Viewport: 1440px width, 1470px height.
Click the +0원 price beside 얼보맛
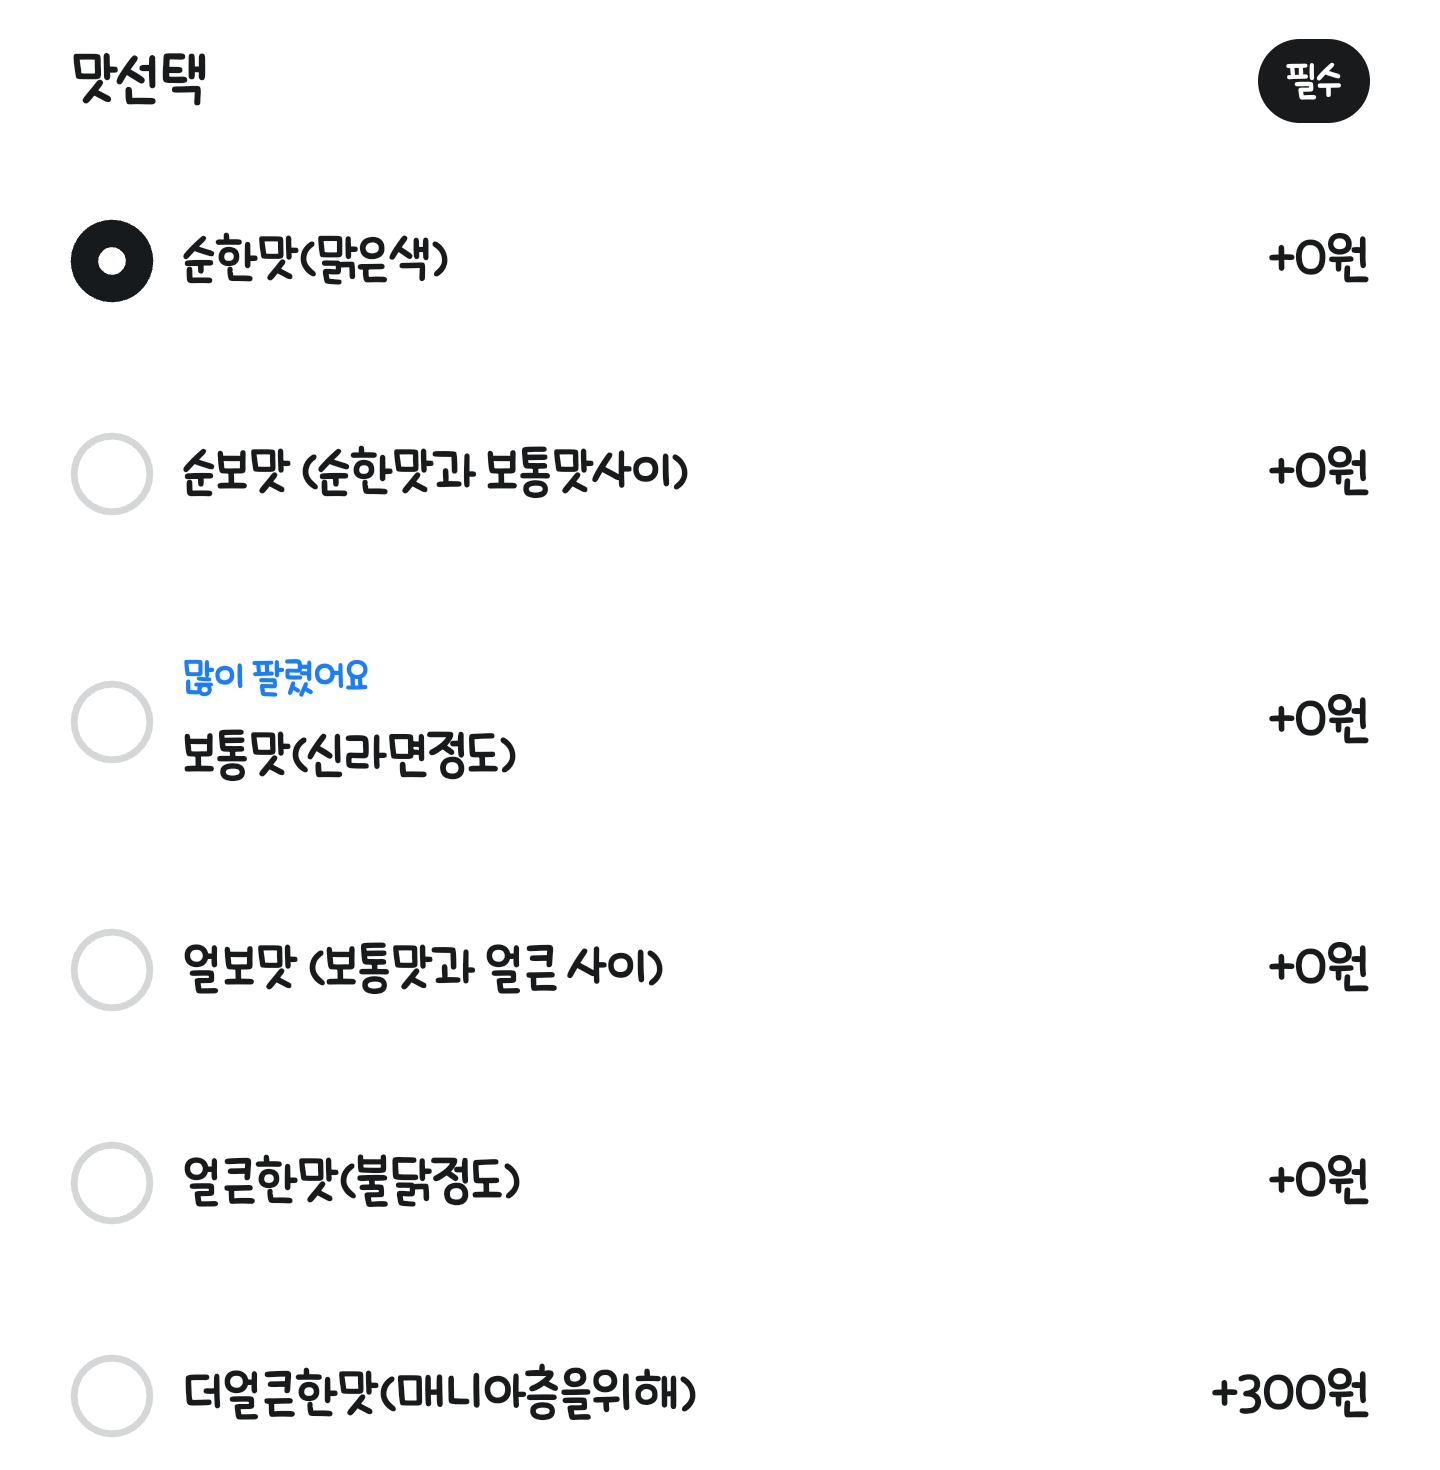click(x=1318, y=968)
